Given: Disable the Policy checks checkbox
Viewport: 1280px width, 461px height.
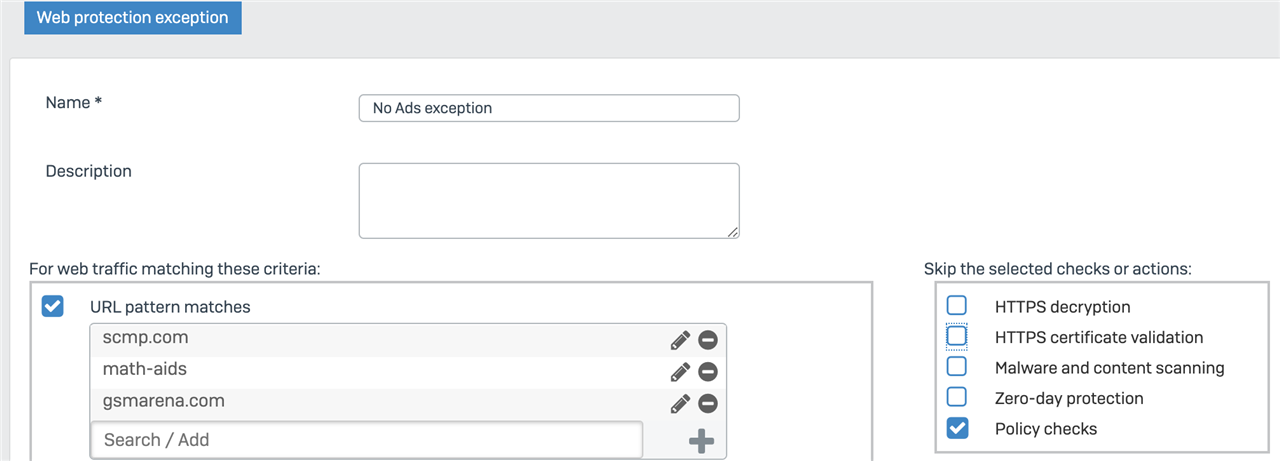Looking at the screenshot, I should (957, 428).
